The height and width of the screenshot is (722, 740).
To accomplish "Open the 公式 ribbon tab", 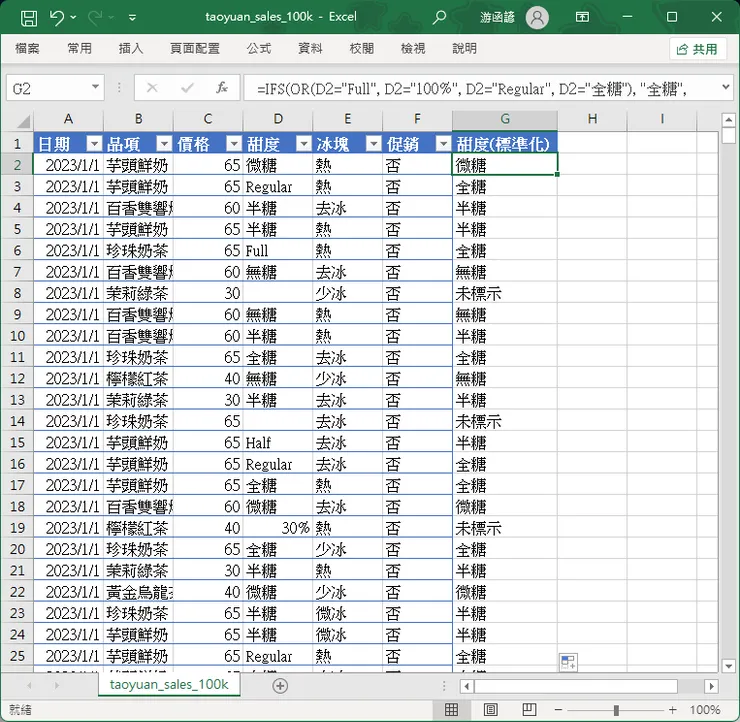I will point(258,48).
